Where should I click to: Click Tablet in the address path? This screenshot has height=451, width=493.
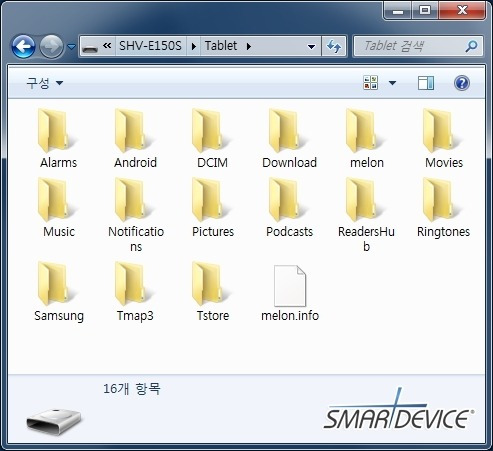pos(221,46)
